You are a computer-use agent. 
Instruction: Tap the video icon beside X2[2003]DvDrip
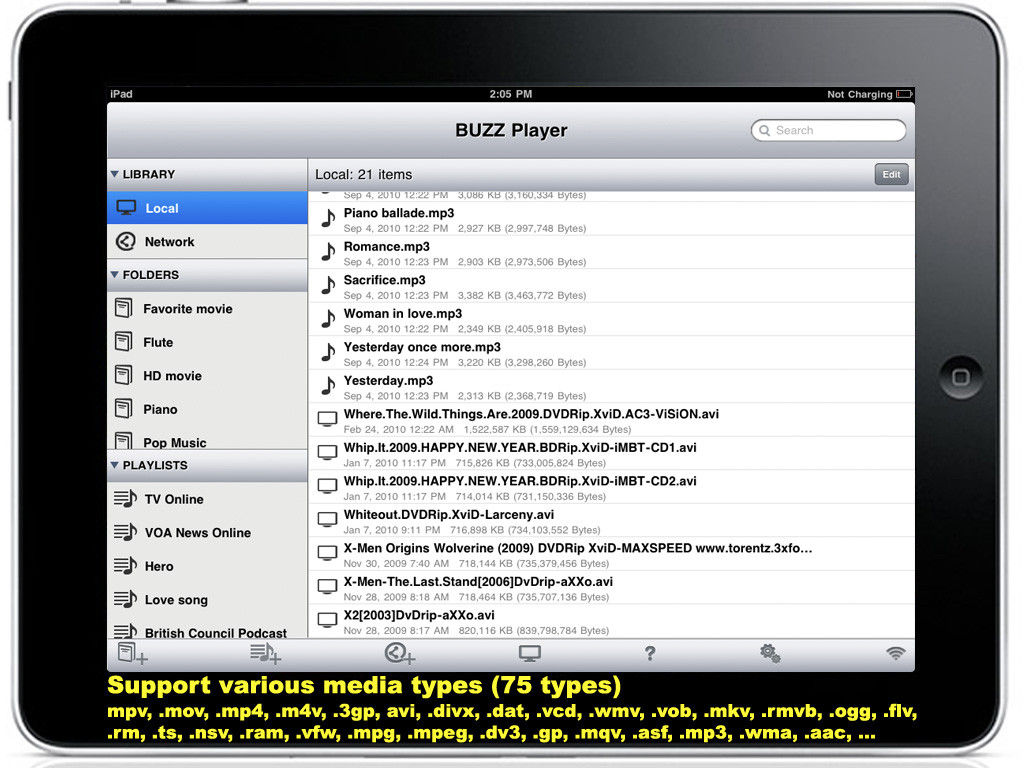click(x=327, y=620)
